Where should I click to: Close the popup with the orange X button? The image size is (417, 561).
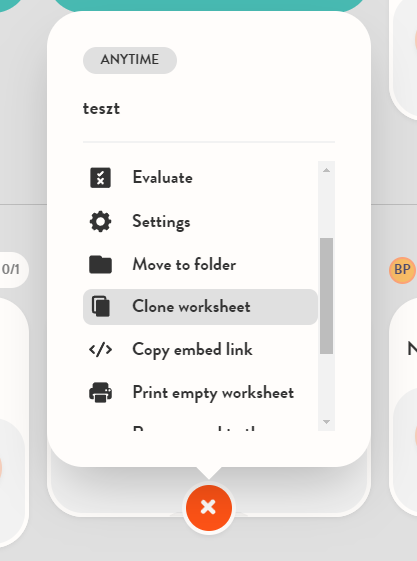click(208, 507)
